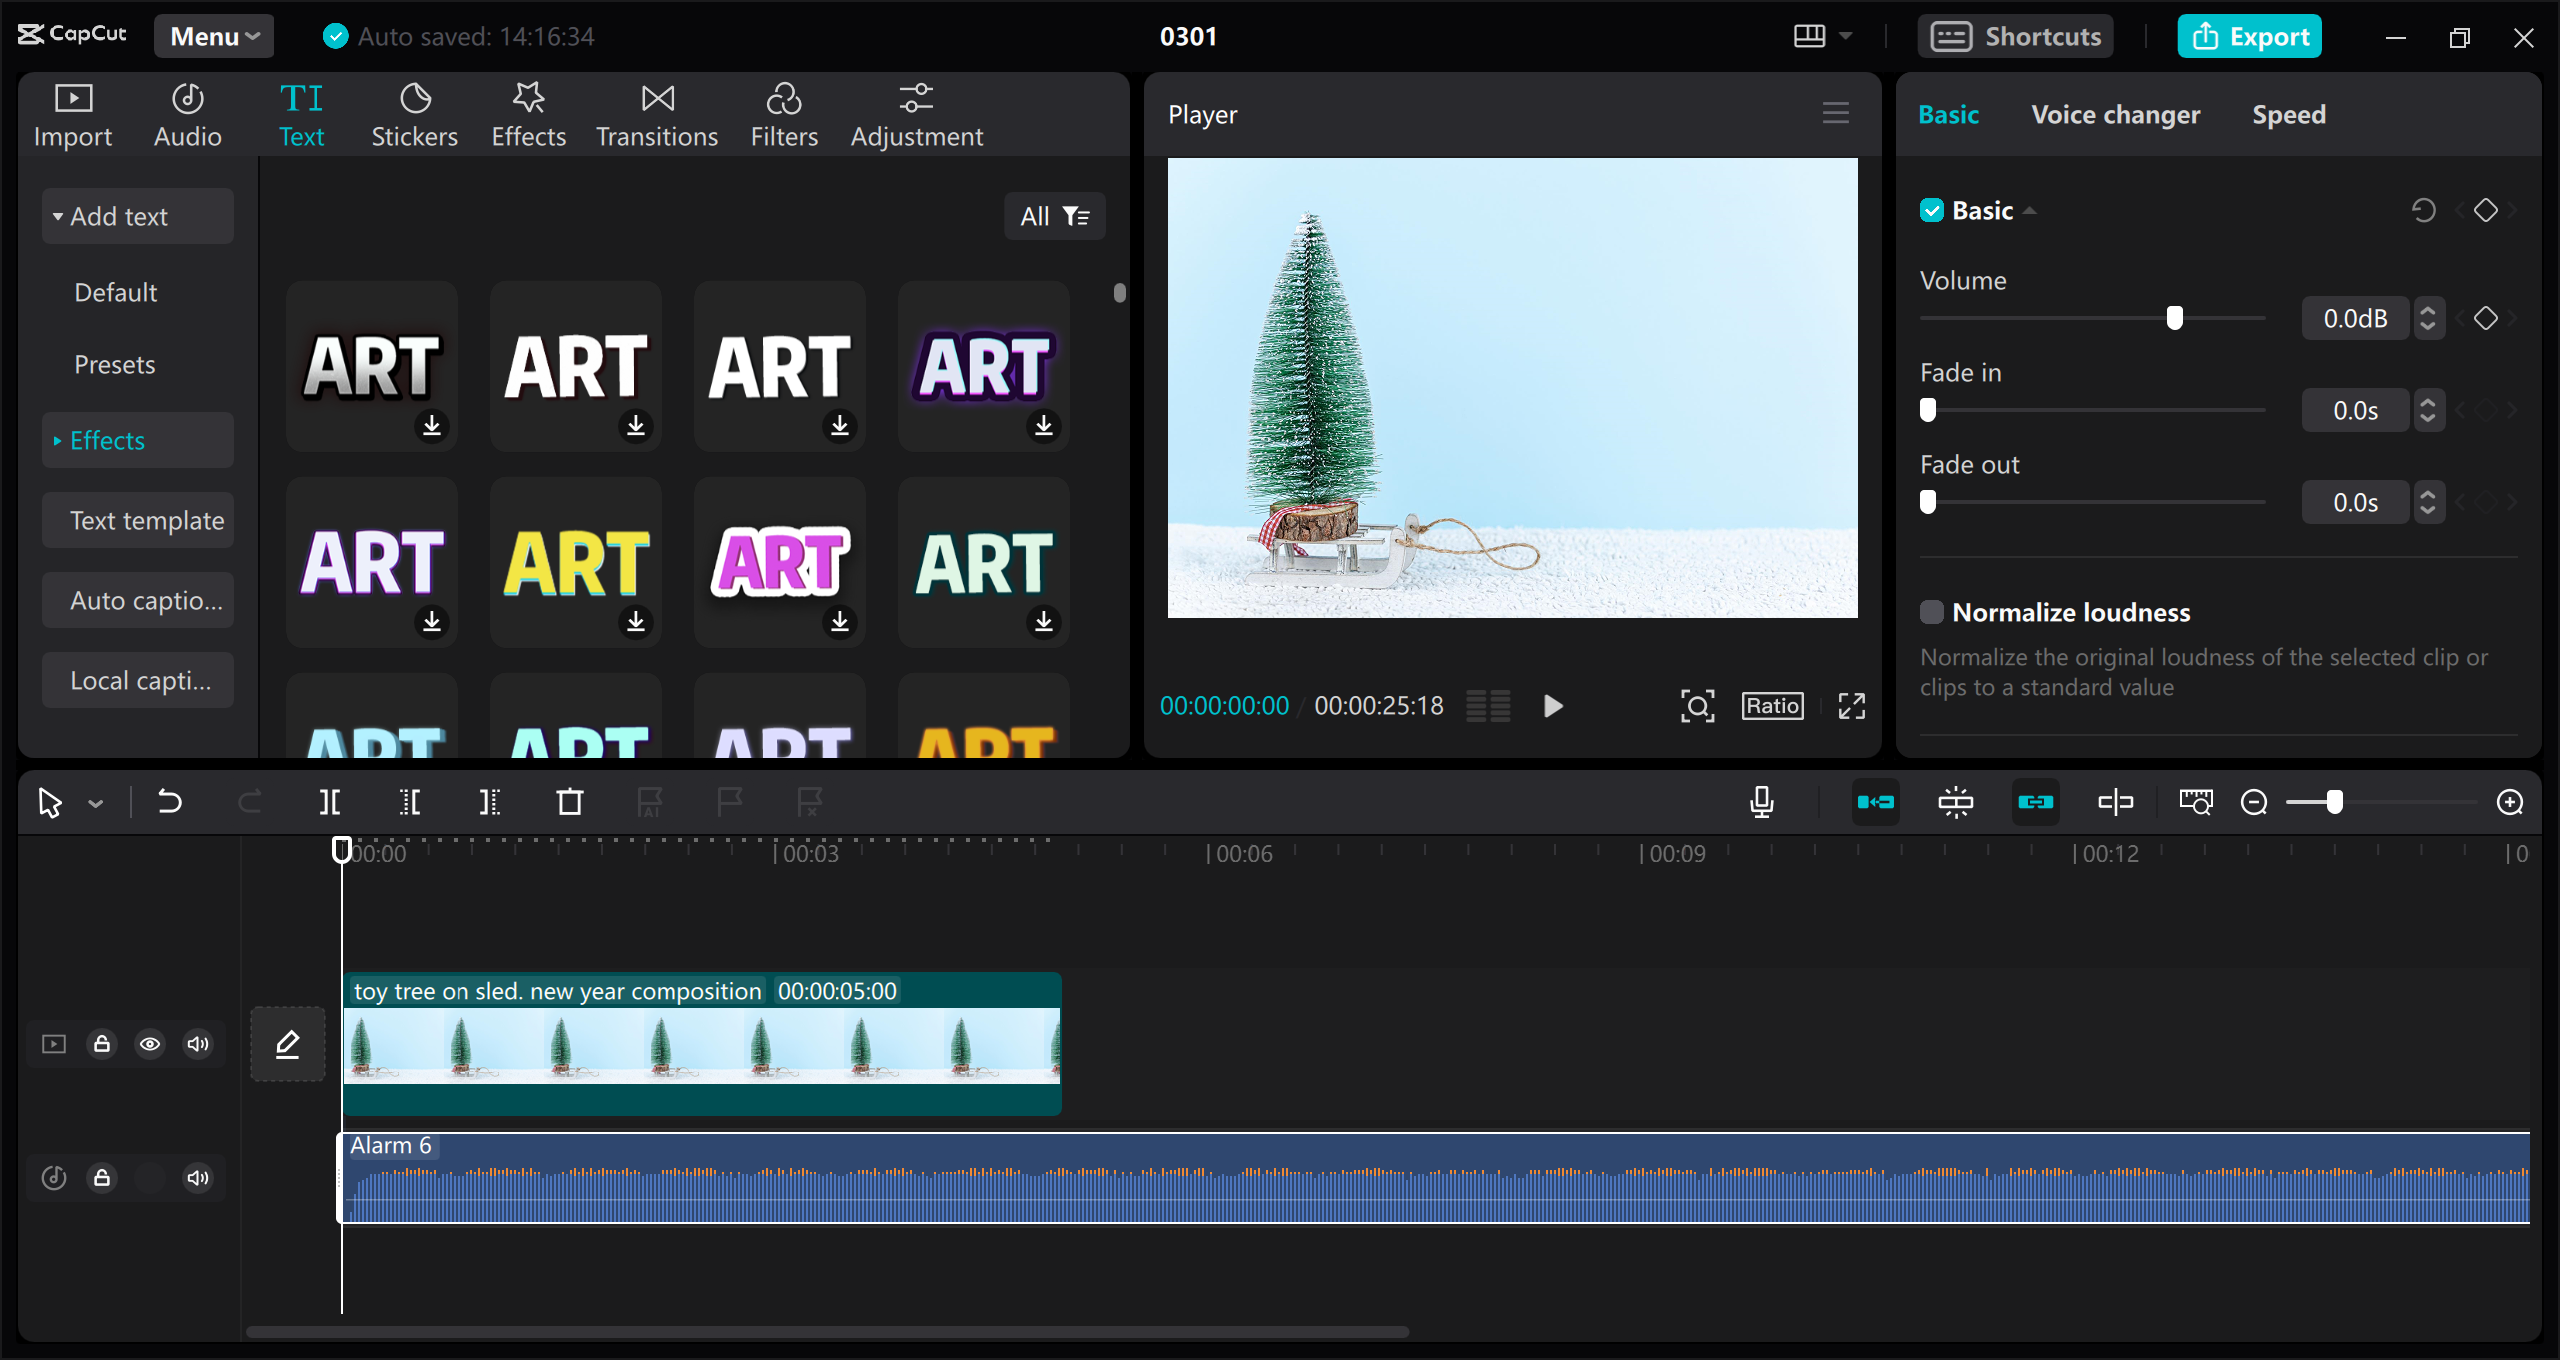This screenshot has width=2560, height=1360.
Task: Switch to the Voice changer tab
Action: pos(2116,114)
